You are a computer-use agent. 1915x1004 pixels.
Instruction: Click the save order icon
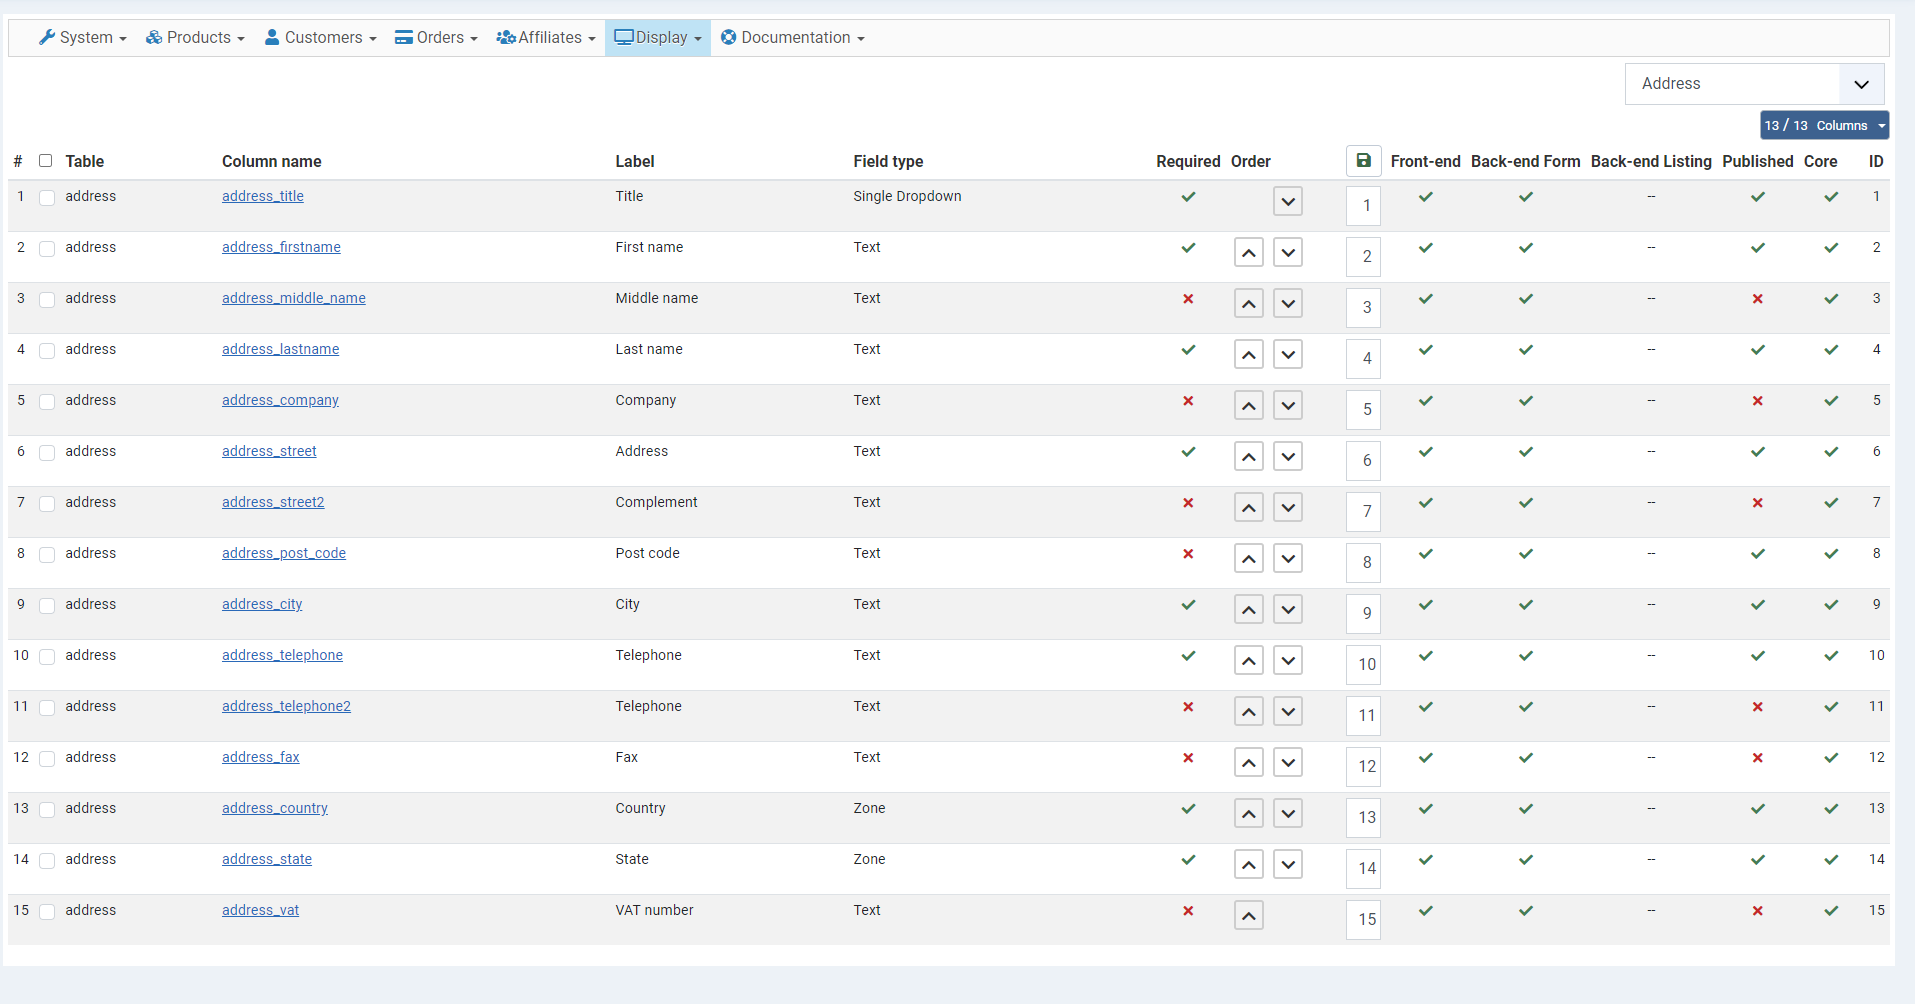[1363, 160]
